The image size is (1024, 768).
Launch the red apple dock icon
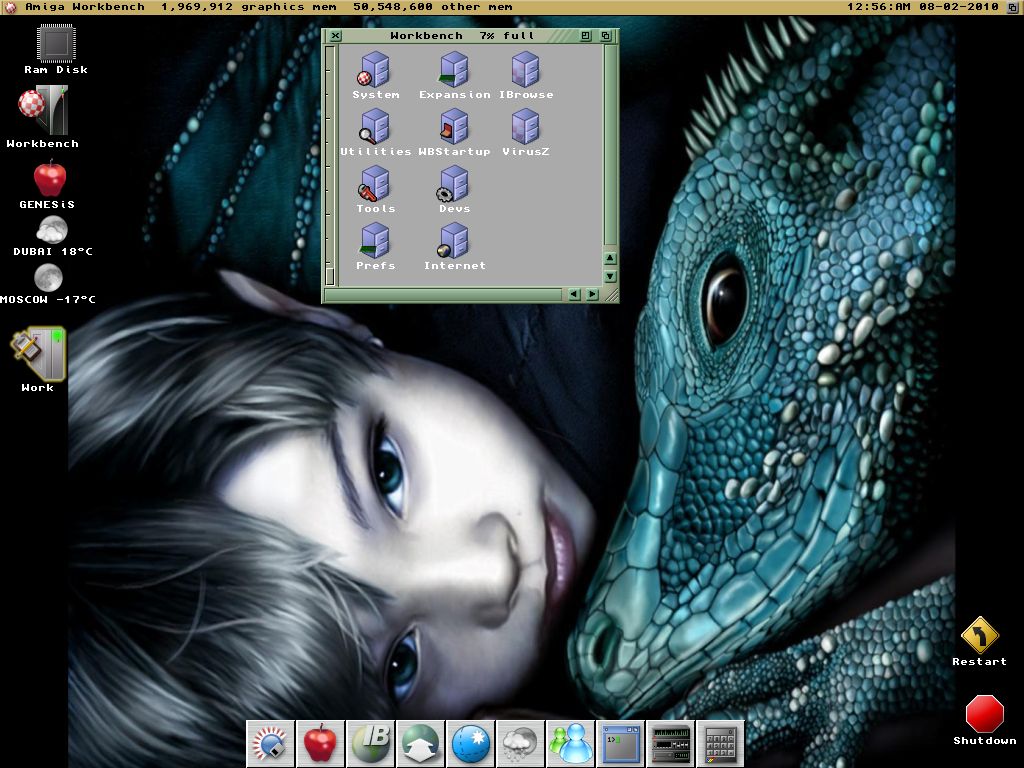pyautogui.click(x=320, y=744)
